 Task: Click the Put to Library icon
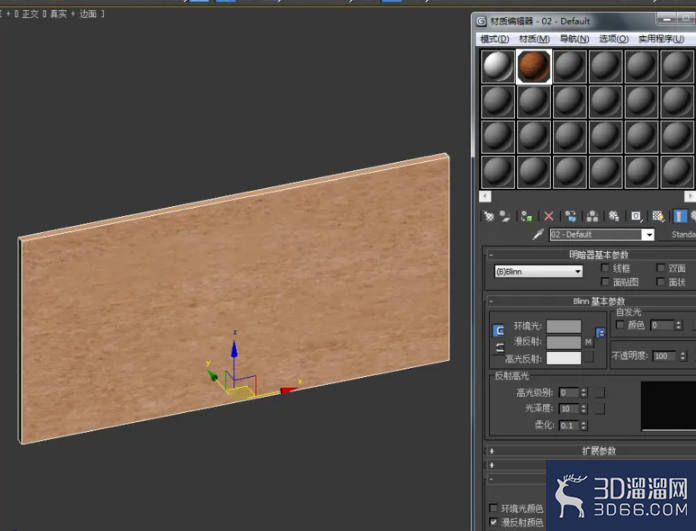[614, 216]
